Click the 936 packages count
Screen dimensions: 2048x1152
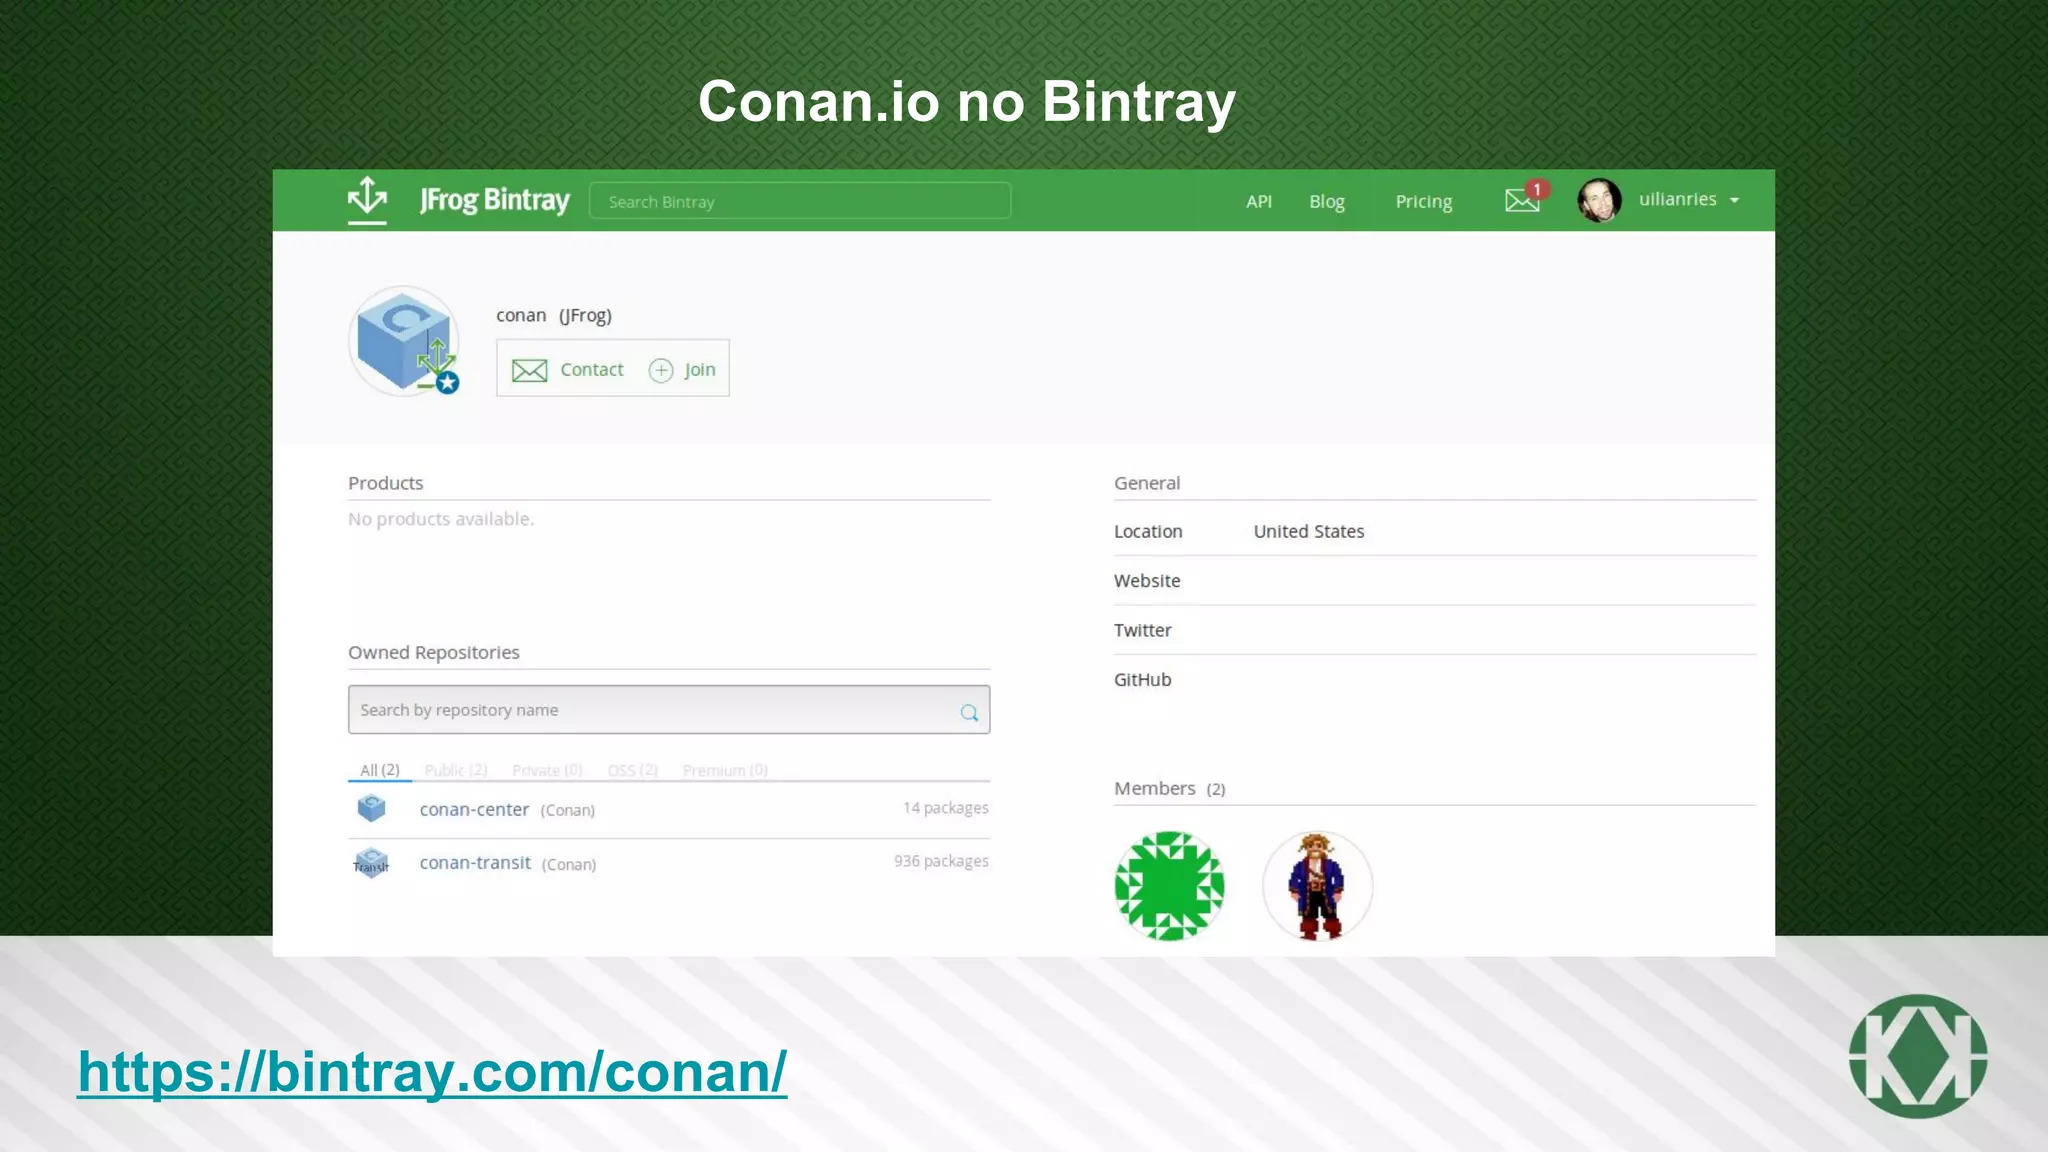click(941, 861)
